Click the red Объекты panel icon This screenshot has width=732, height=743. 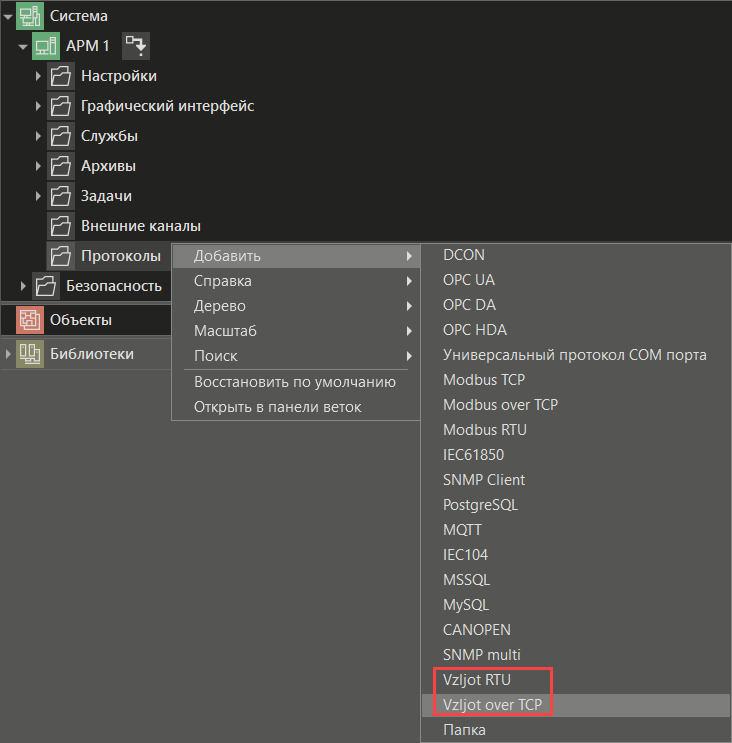(x=30, y=320)
